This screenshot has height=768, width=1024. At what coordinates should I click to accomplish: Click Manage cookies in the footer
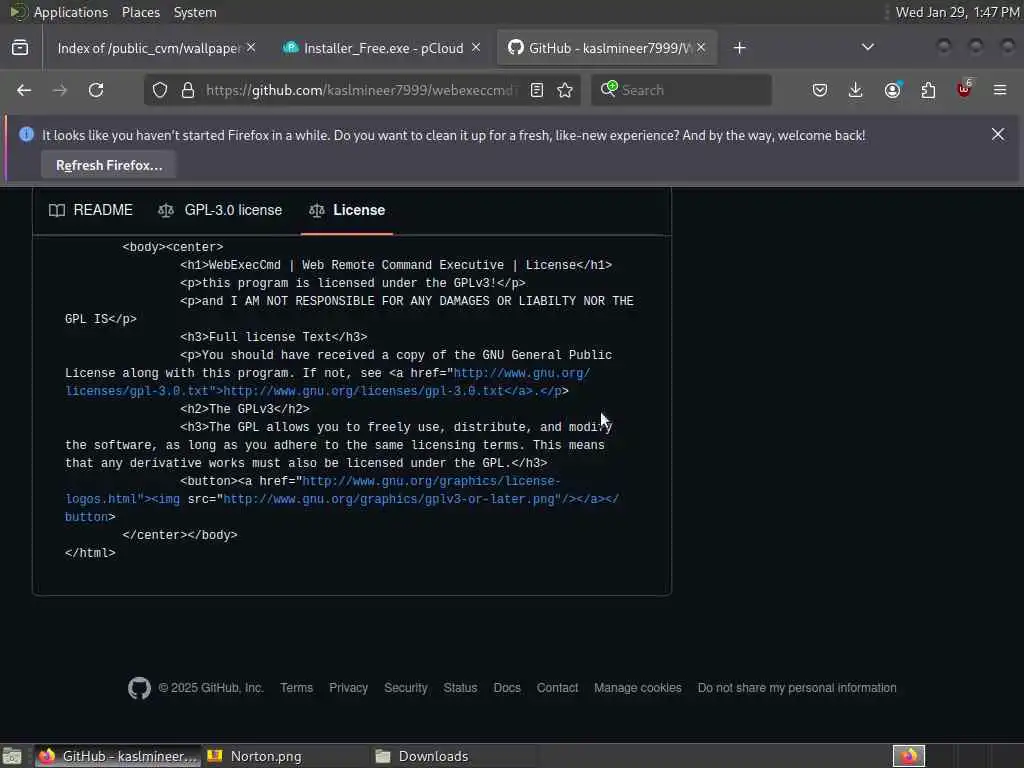tap(638, 688)
